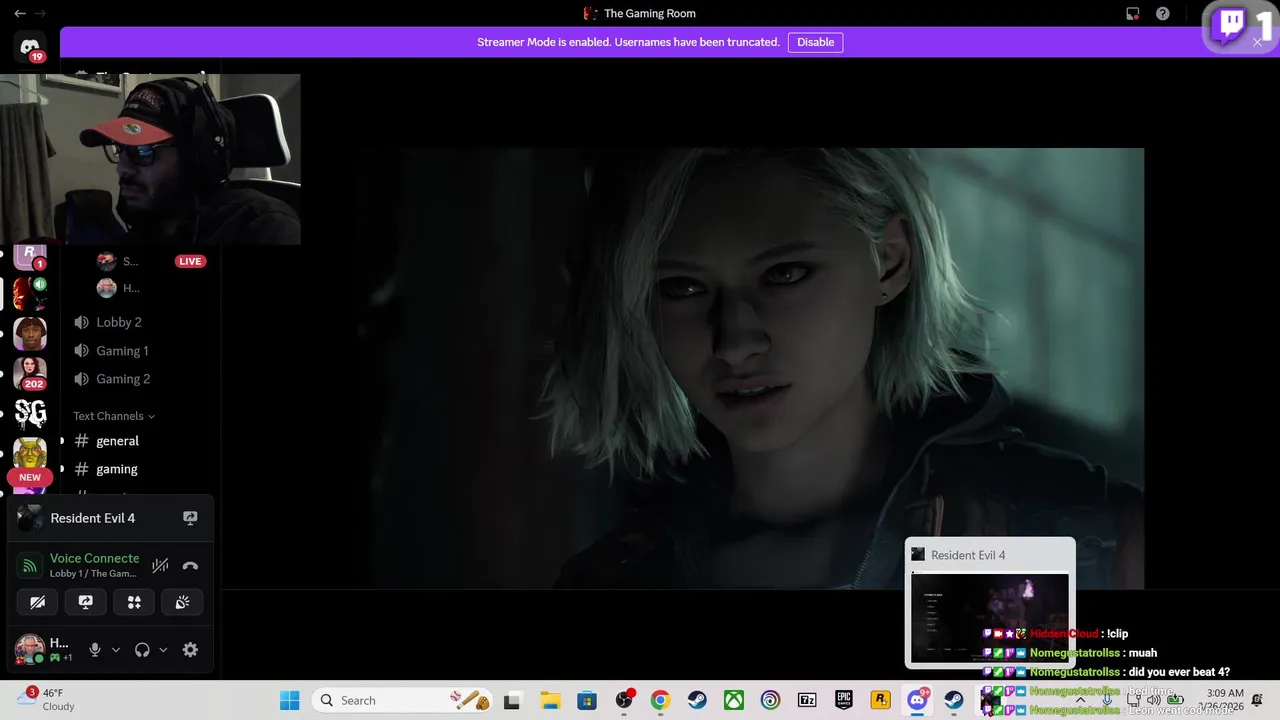Open OBS icon with red record dot
The width and height of the screenshot is (1280, 720).
click(x=624, y=700)
